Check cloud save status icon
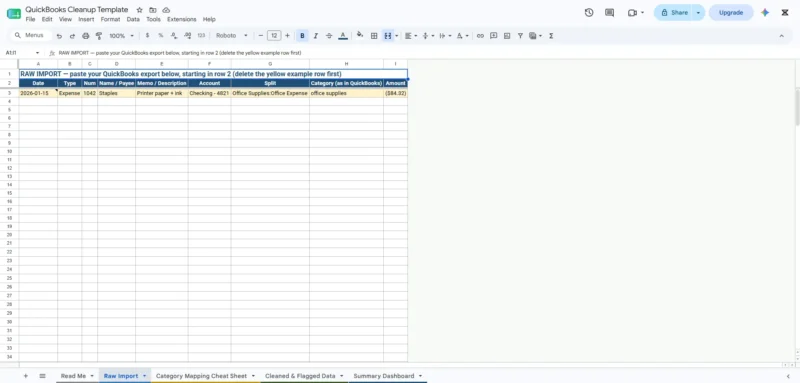Viewport: 800px width, 383px height. tap(166, 10)
